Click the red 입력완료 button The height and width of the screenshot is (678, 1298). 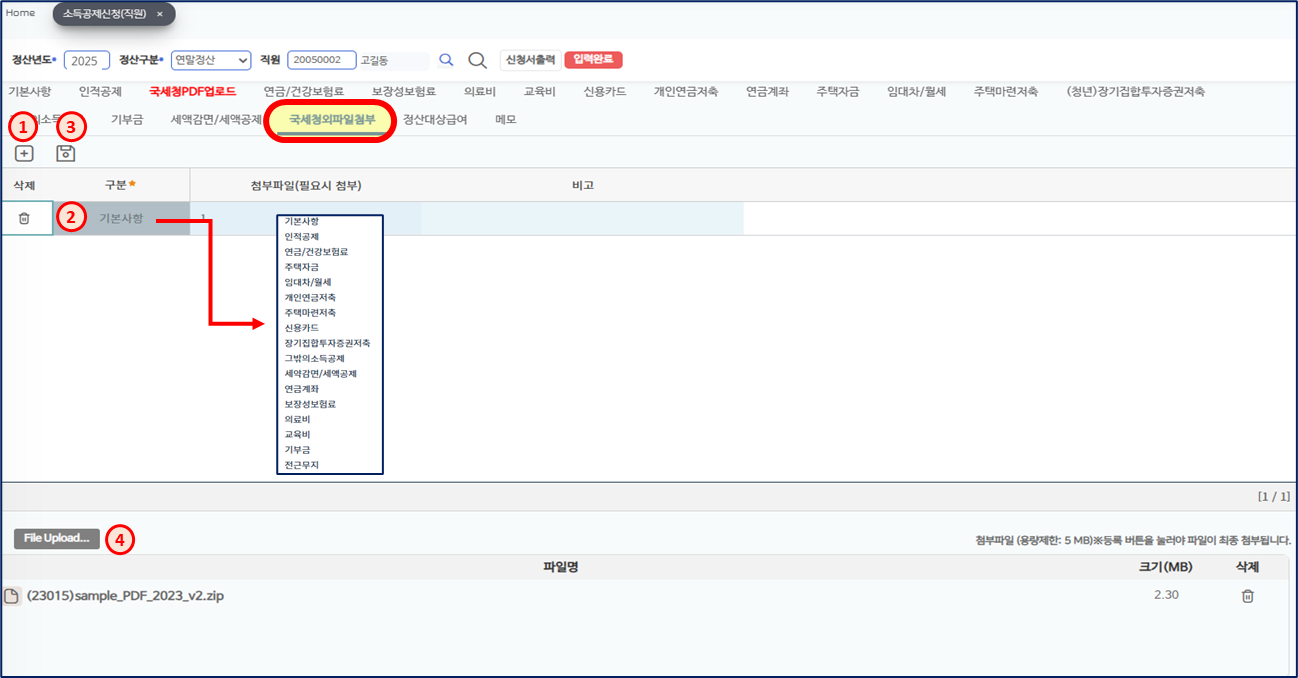click(594, 60)
